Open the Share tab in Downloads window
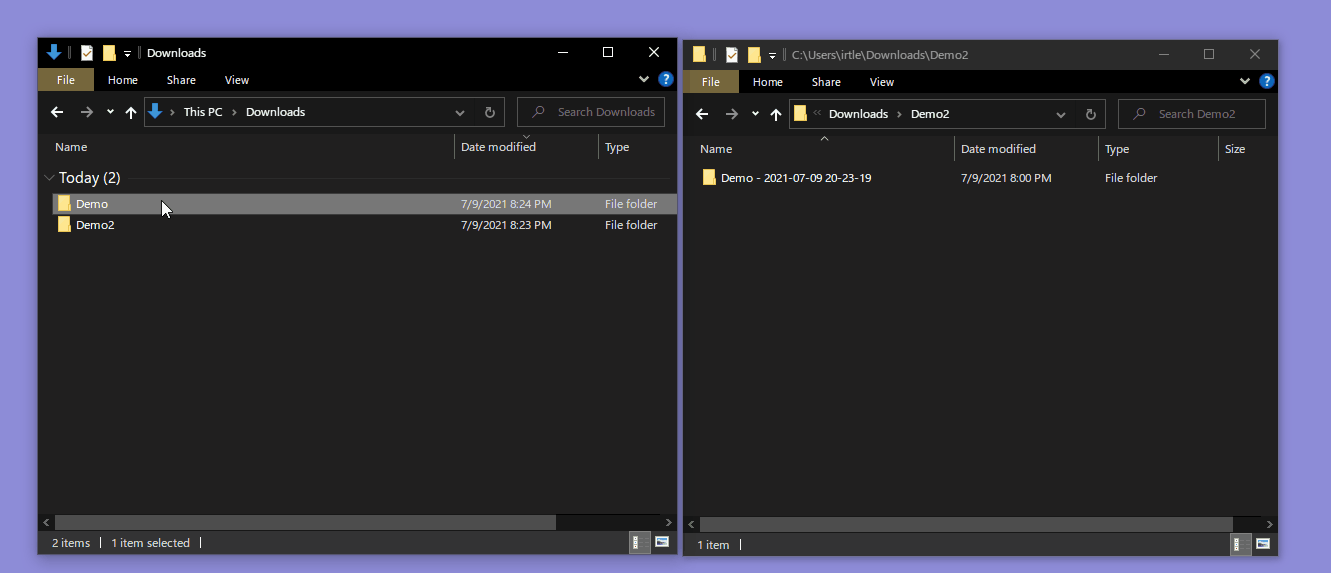Image resolution: width=1331 pixels, height=573 pixels. pos(181,80)
